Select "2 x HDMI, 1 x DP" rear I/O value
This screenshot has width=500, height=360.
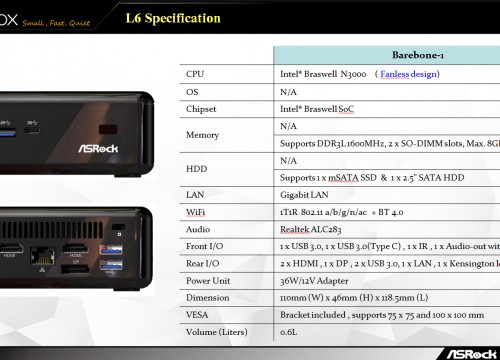(x=390, y=264)
